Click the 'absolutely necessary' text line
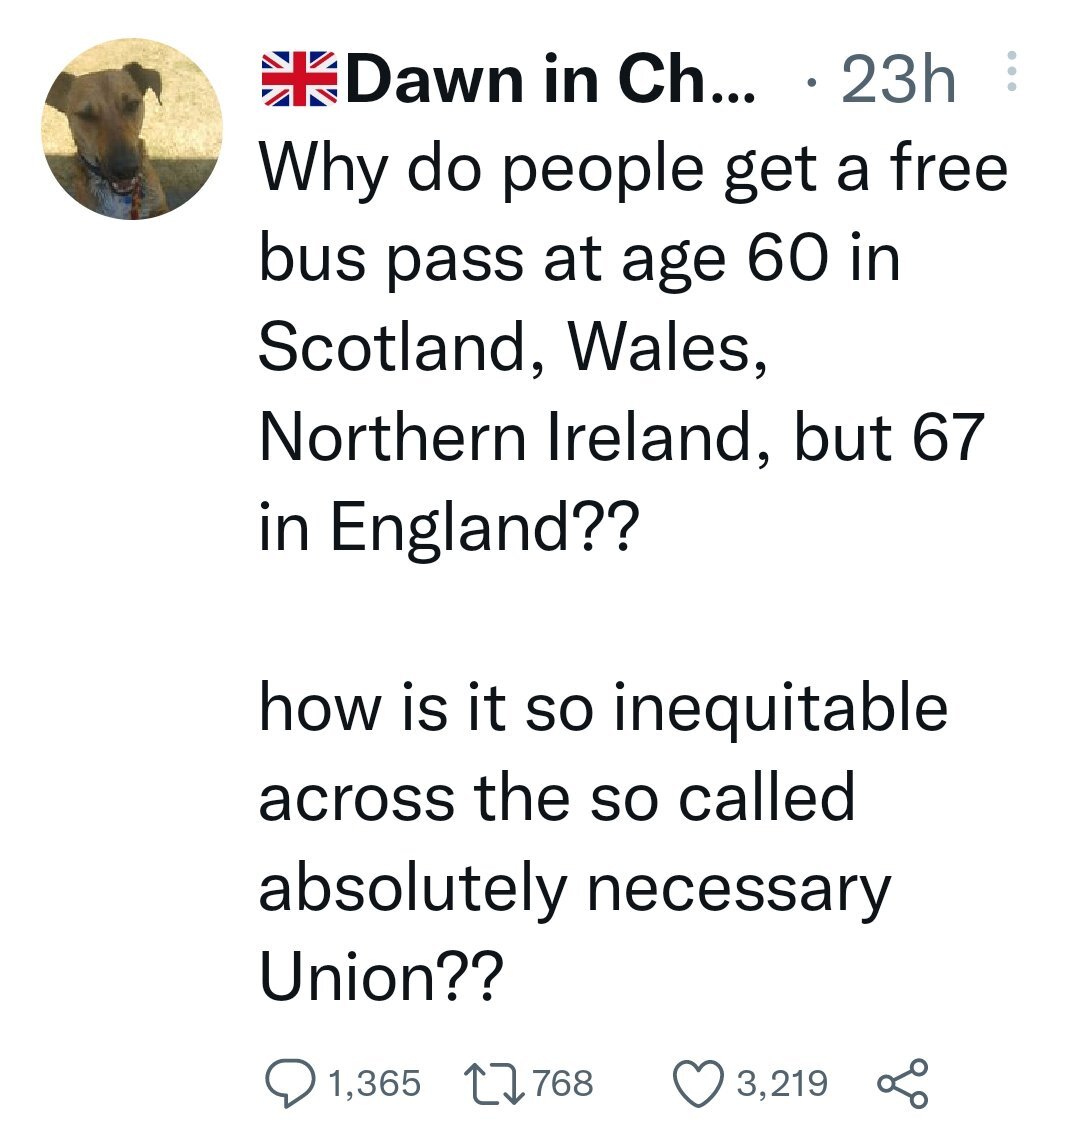 (575, 890)
